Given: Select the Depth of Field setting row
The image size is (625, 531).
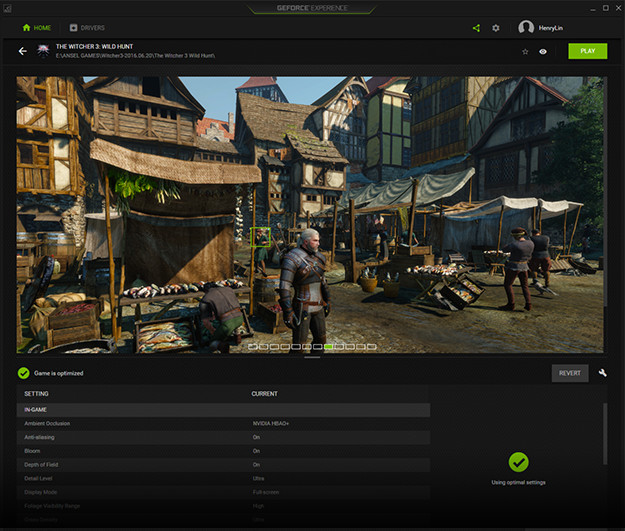Looking at the screenshot, I should pos(223,465).
